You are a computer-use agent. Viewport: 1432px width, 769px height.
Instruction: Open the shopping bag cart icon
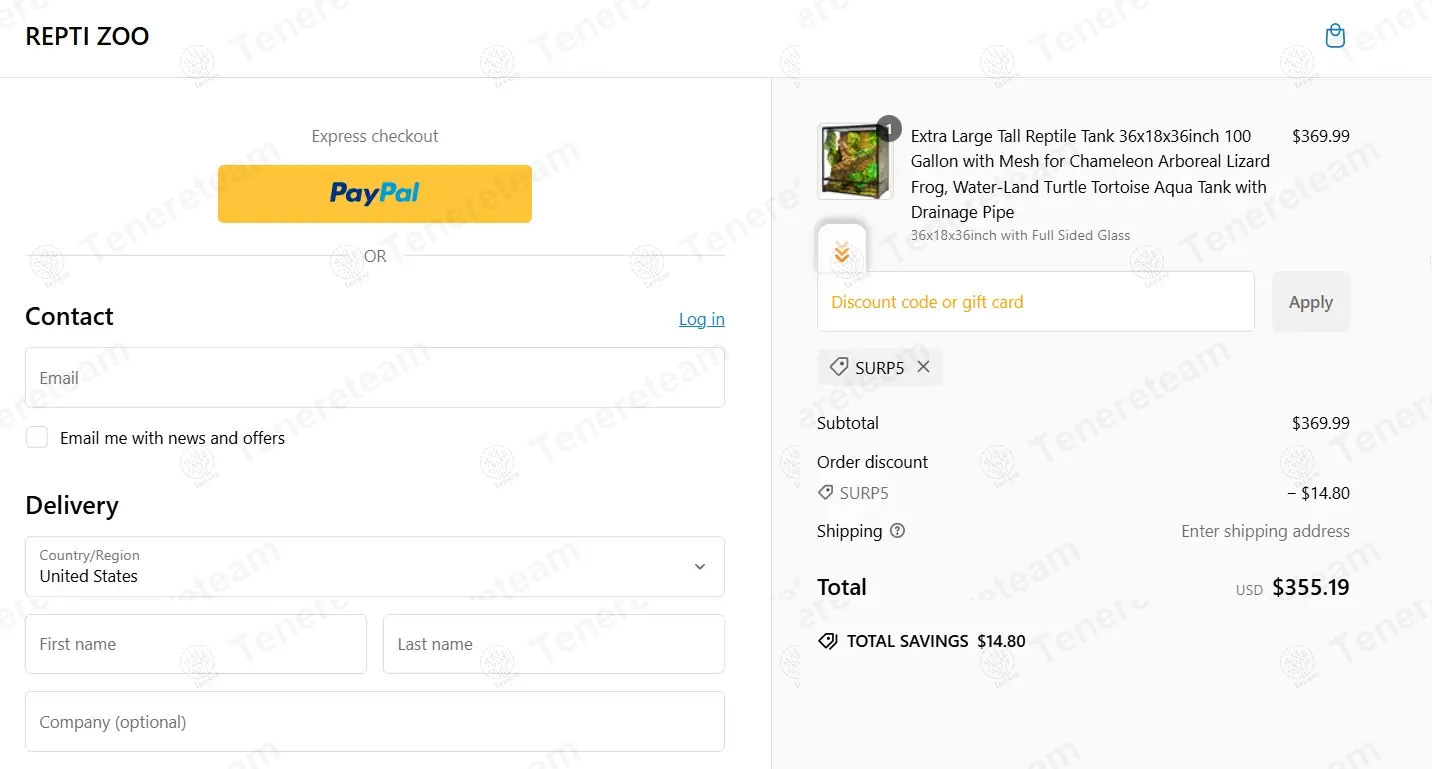click(1335, 37)
